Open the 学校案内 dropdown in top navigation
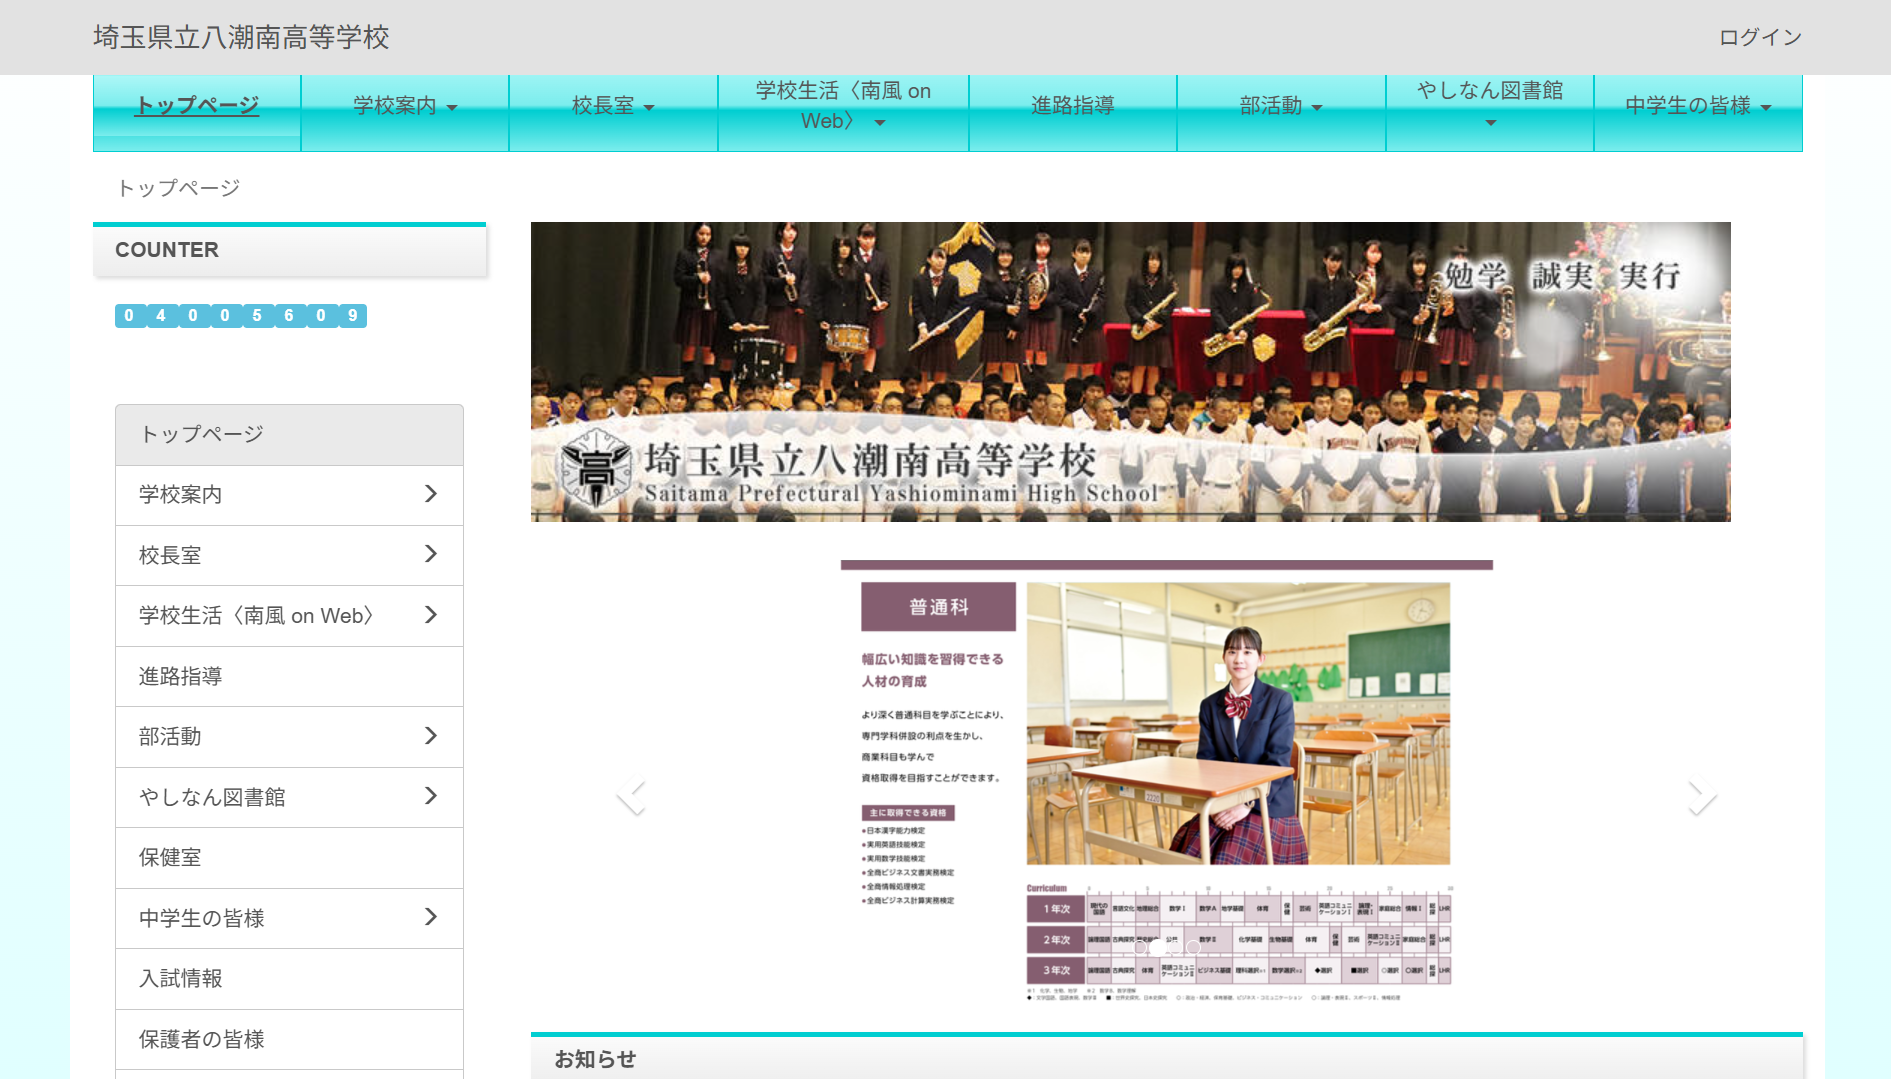This screenshot has width=1891, height=1079. 405,106
